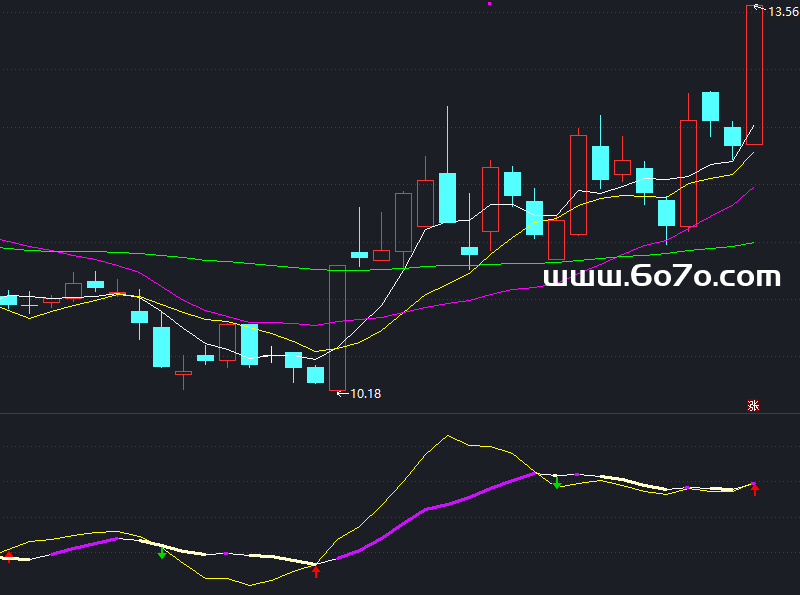This screenshot has width=800, height=595.
Task: Click the red 涨 marker icon
Action: 754,405
